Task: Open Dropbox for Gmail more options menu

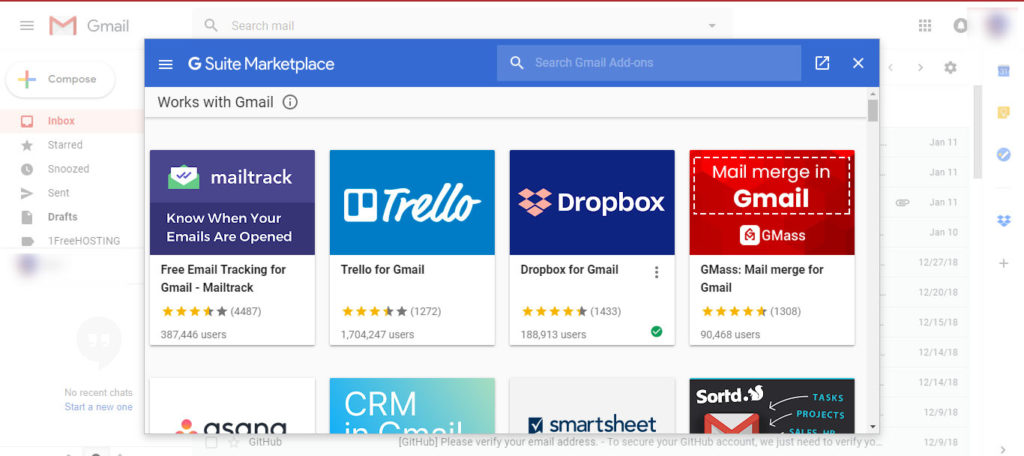Action: point(657,272)
